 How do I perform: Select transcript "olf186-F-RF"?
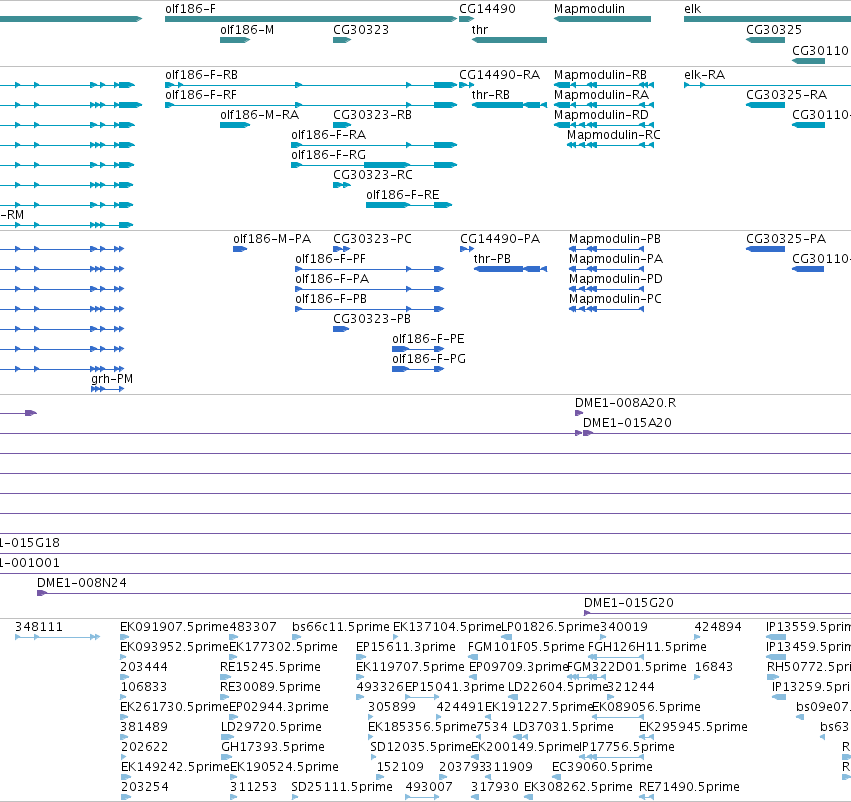201,94
